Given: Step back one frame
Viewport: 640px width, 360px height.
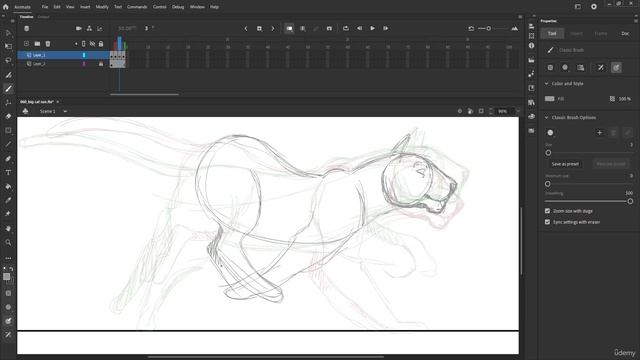Looking at the screenshot, I should coord(359,29).
